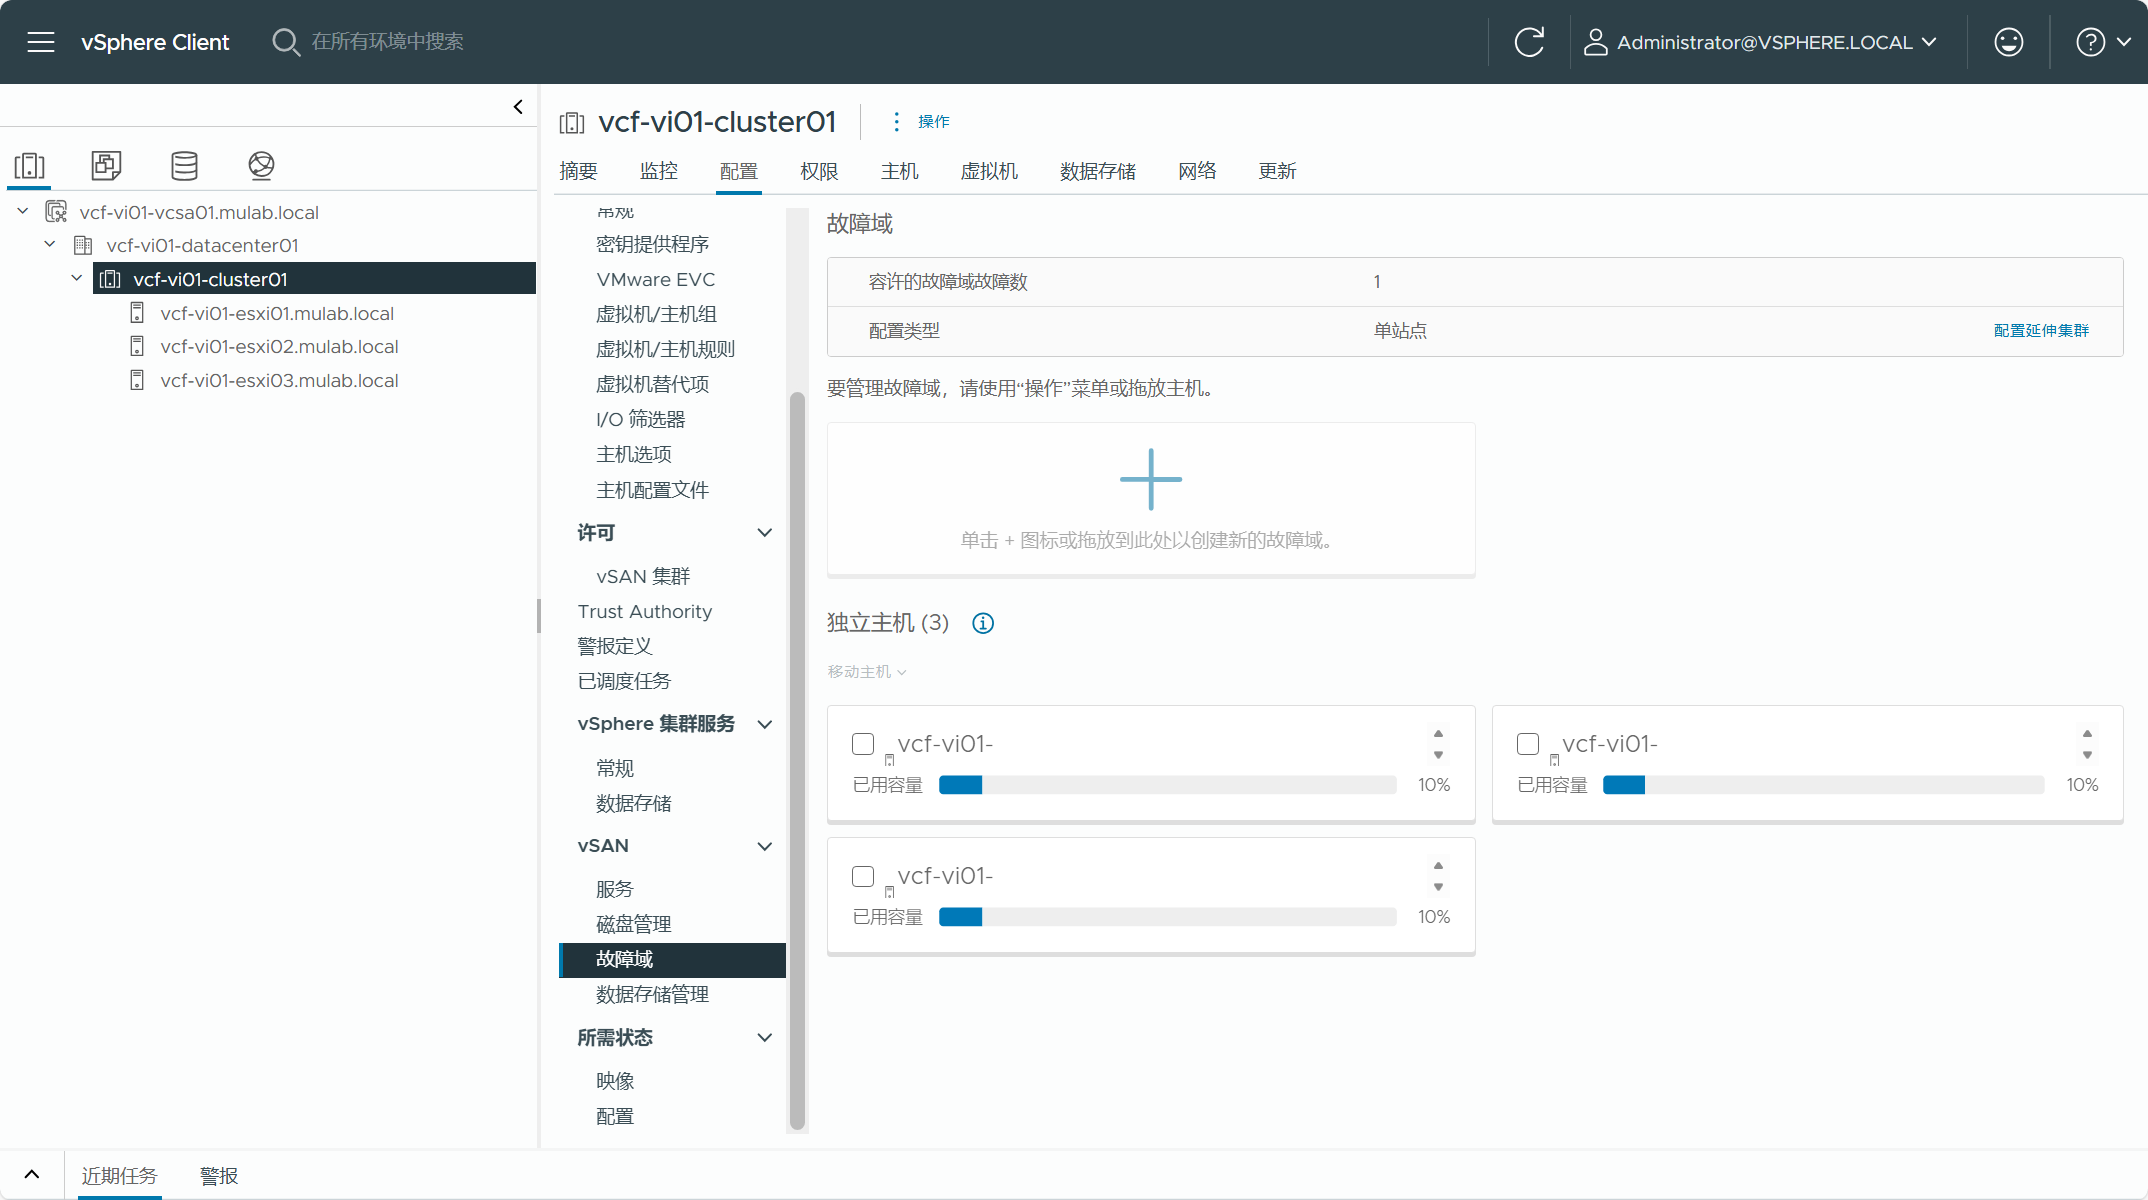Image resolution: width=2148 pixels, height=1200 pixels.
Task: Switch to Storage inventory view icon
Action: 184,165
